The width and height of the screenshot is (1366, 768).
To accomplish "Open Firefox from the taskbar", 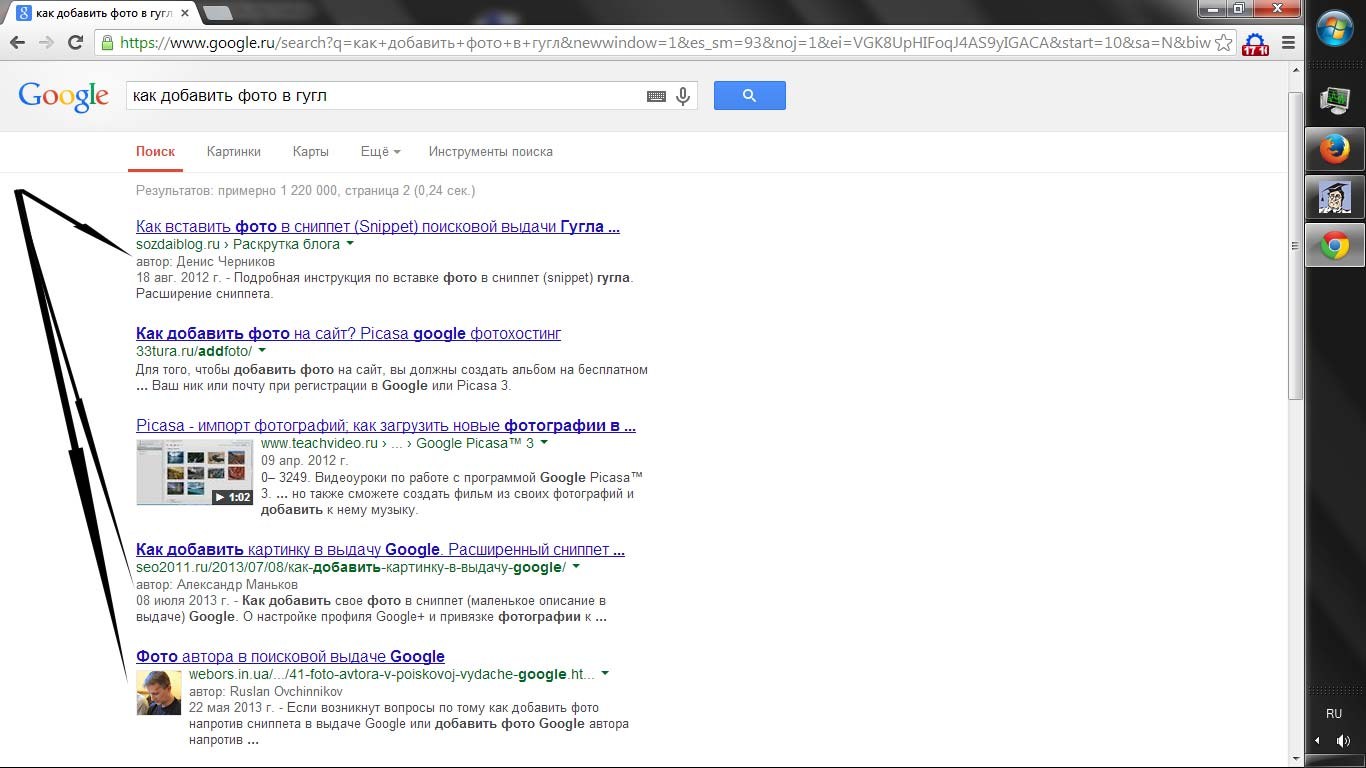I will [x=1334, y=150].
